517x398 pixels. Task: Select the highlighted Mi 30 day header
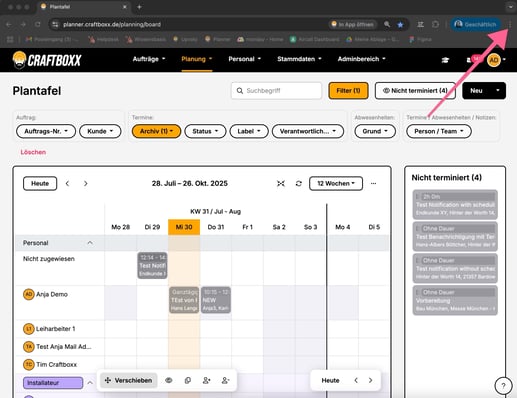[184, 227]
